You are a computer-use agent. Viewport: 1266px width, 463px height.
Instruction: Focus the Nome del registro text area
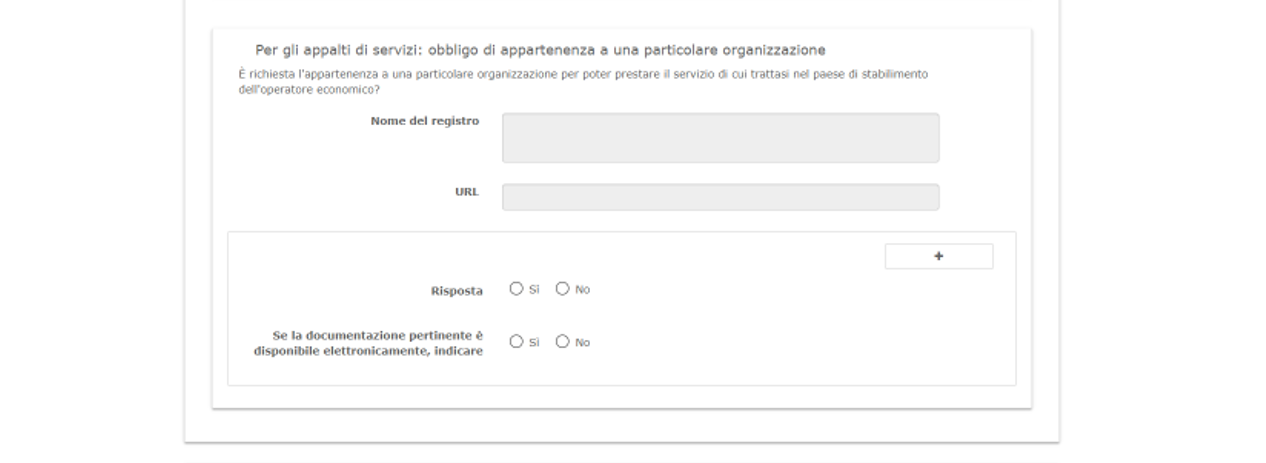click(720, 138)
